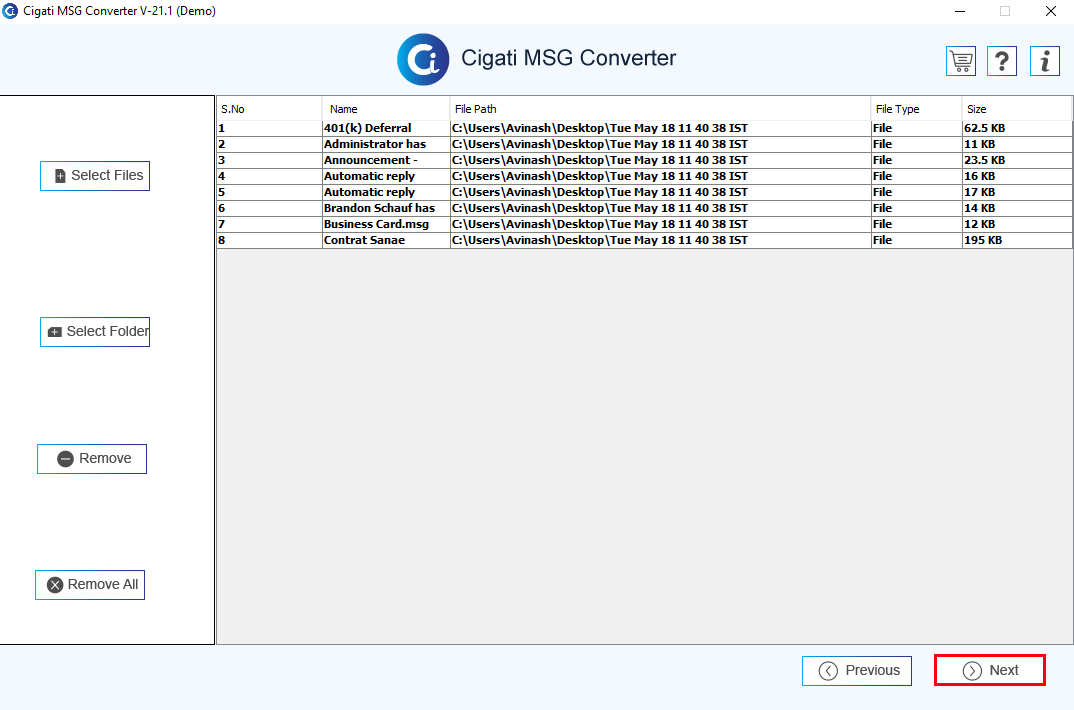1074x710 pixels.
Task: Click serial number 6 cell
Action: (269, 208)
